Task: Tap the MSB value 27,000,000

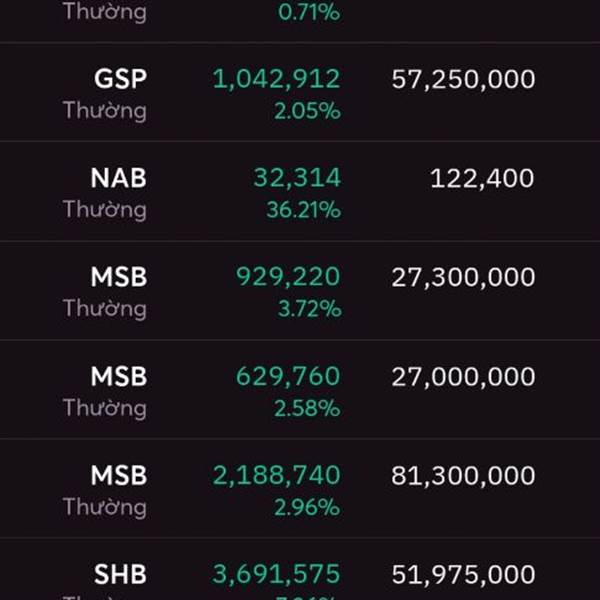Action: (463, 377)
